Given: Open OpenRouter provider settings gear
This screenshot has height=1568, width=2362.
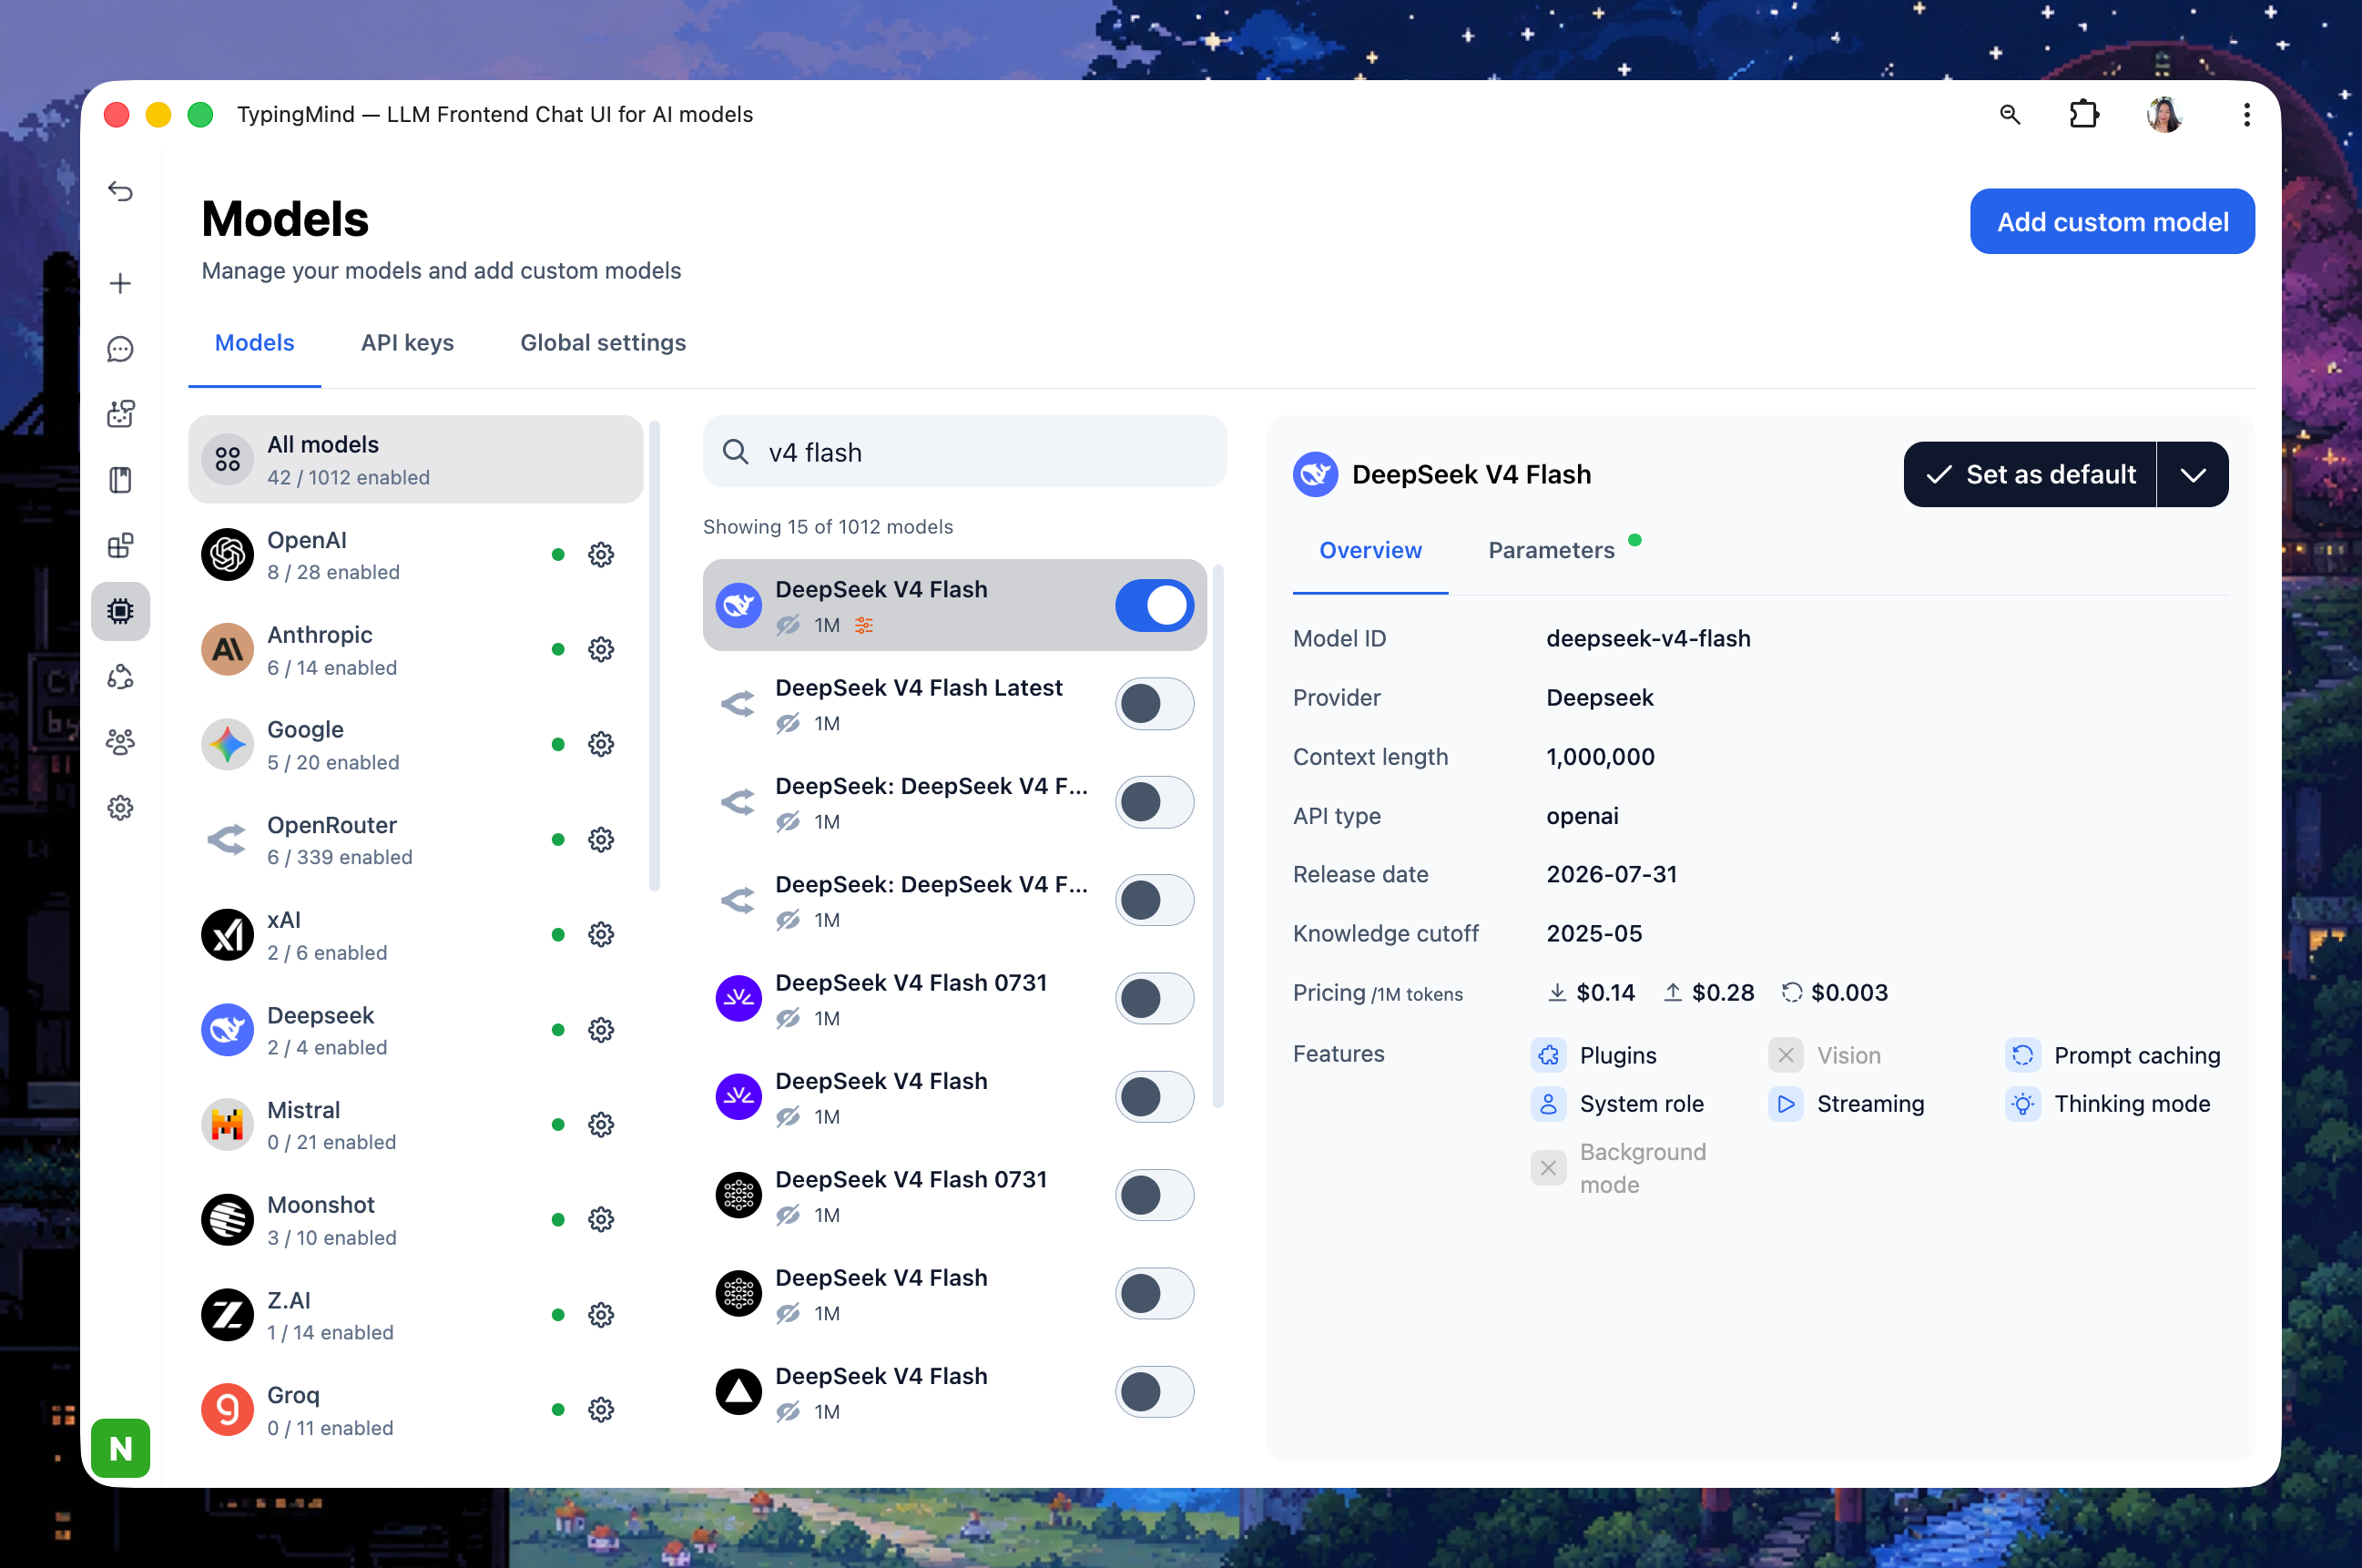Looking at the screenshot, I should tap(601, 840).
